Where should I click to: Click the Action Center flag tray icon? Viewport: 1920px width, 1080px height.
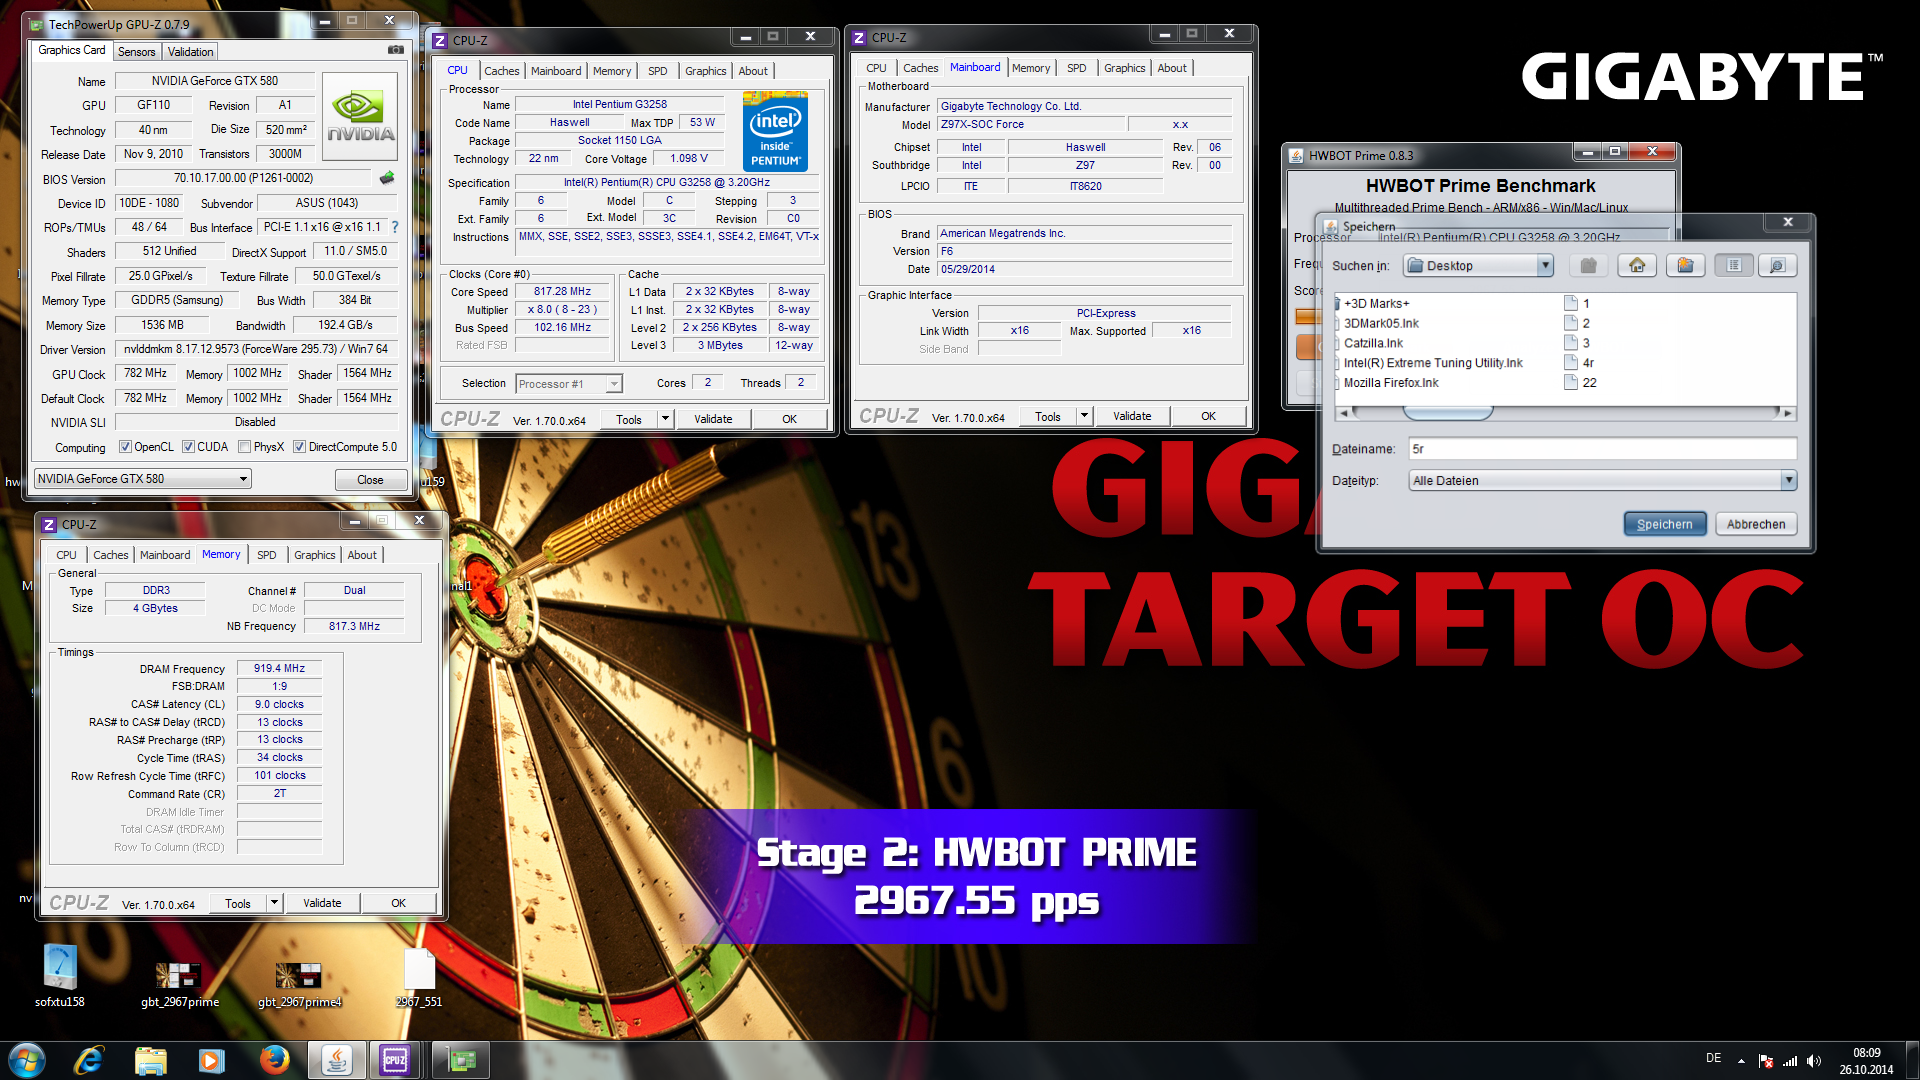coord(1766,1061)
